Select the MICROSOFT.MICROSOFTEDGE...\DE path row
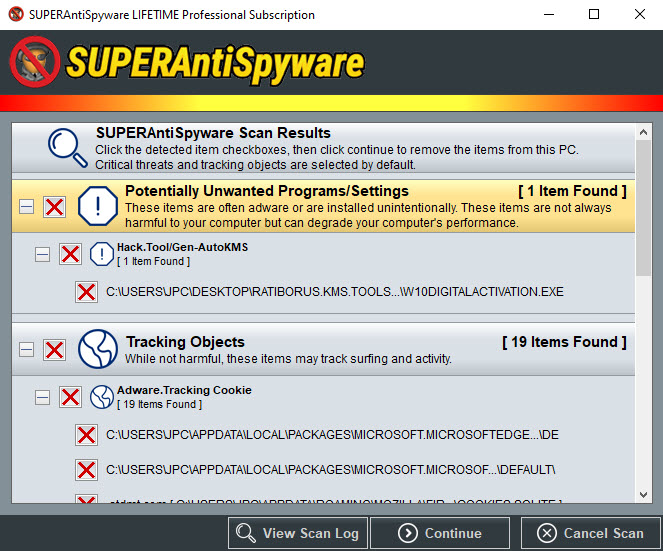 point(332,435)
